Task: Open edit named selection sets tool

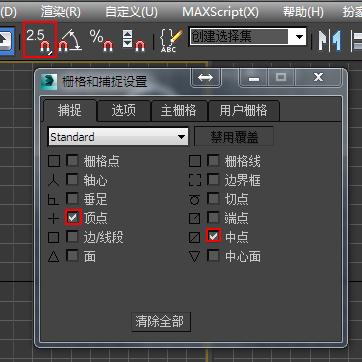Action: (x=171, y=41)
